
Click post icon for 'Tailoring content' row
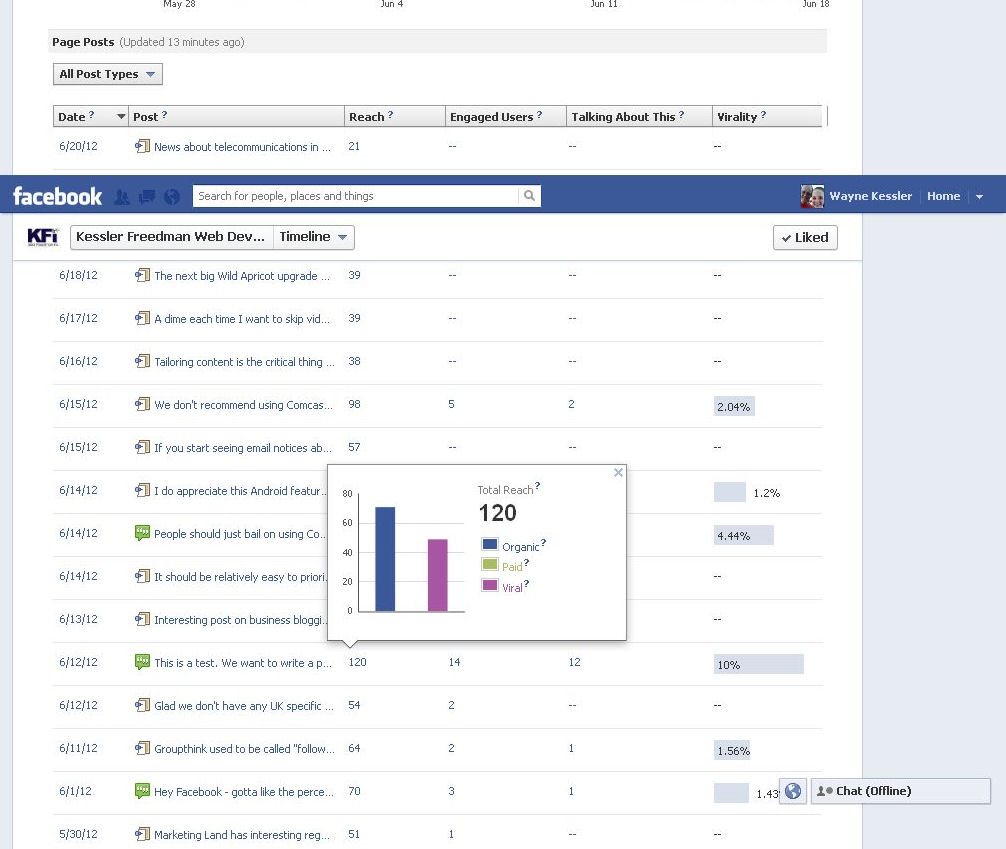142,361
